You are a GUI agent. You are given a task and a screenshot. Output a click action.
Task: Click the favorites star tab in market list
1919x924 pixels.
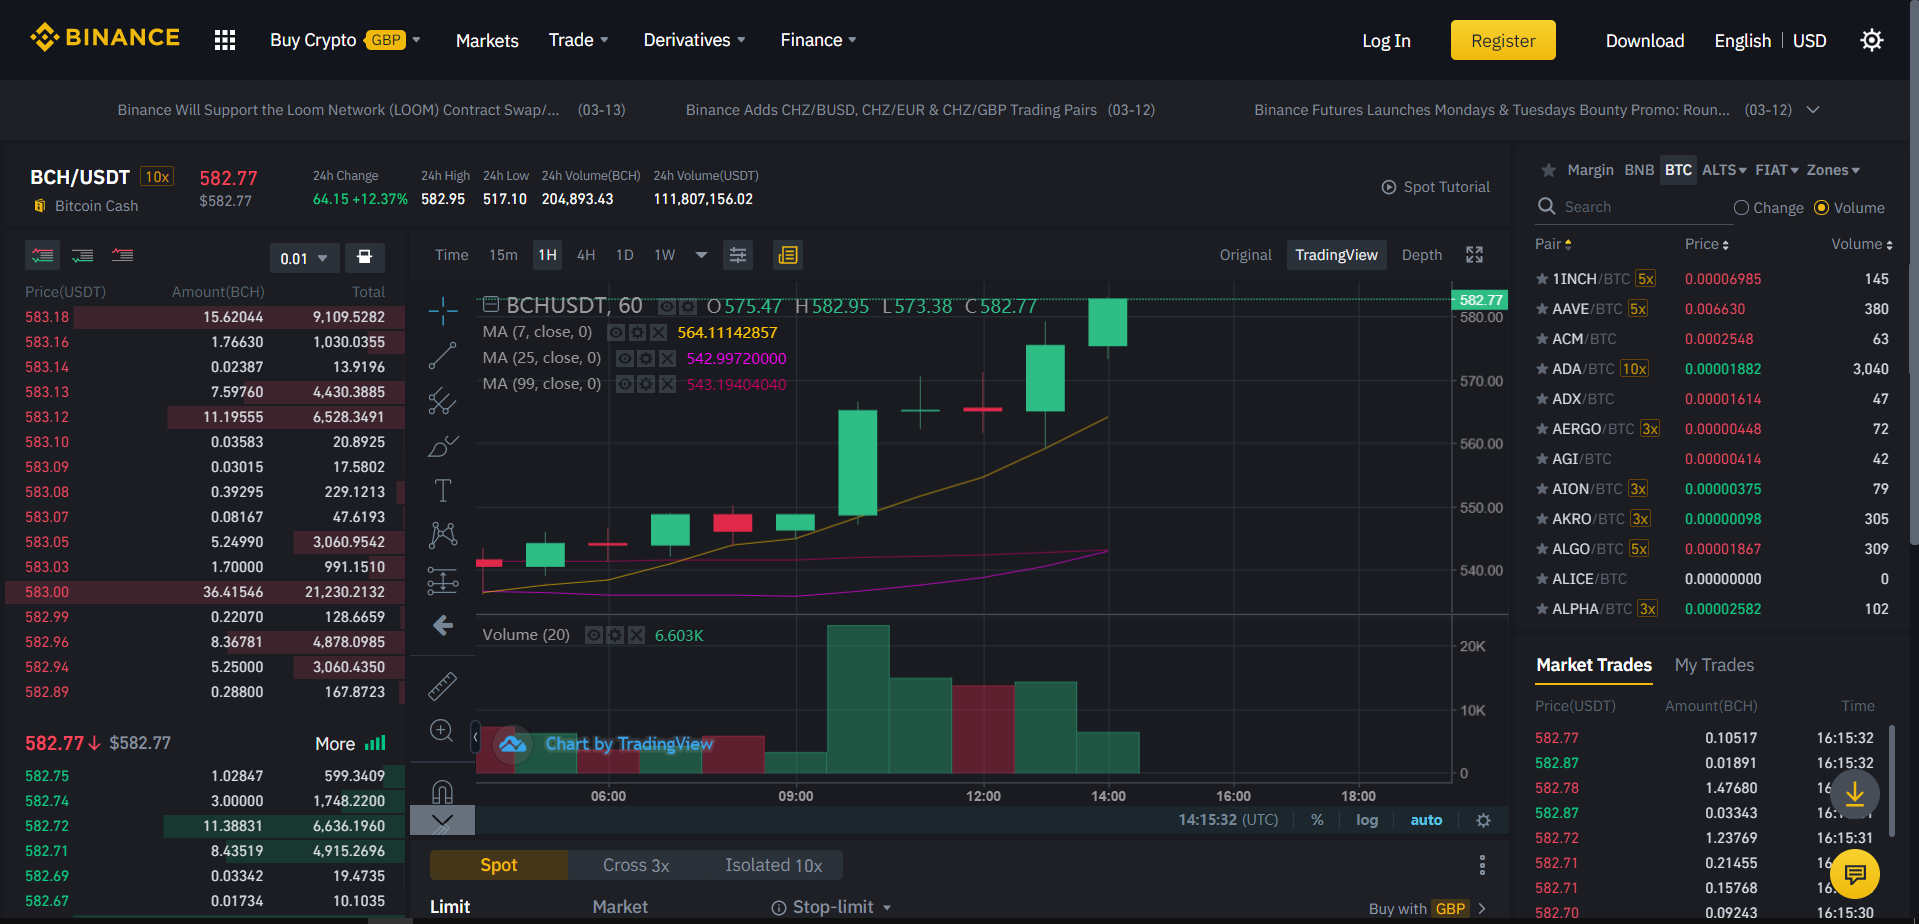point(1549,170)
